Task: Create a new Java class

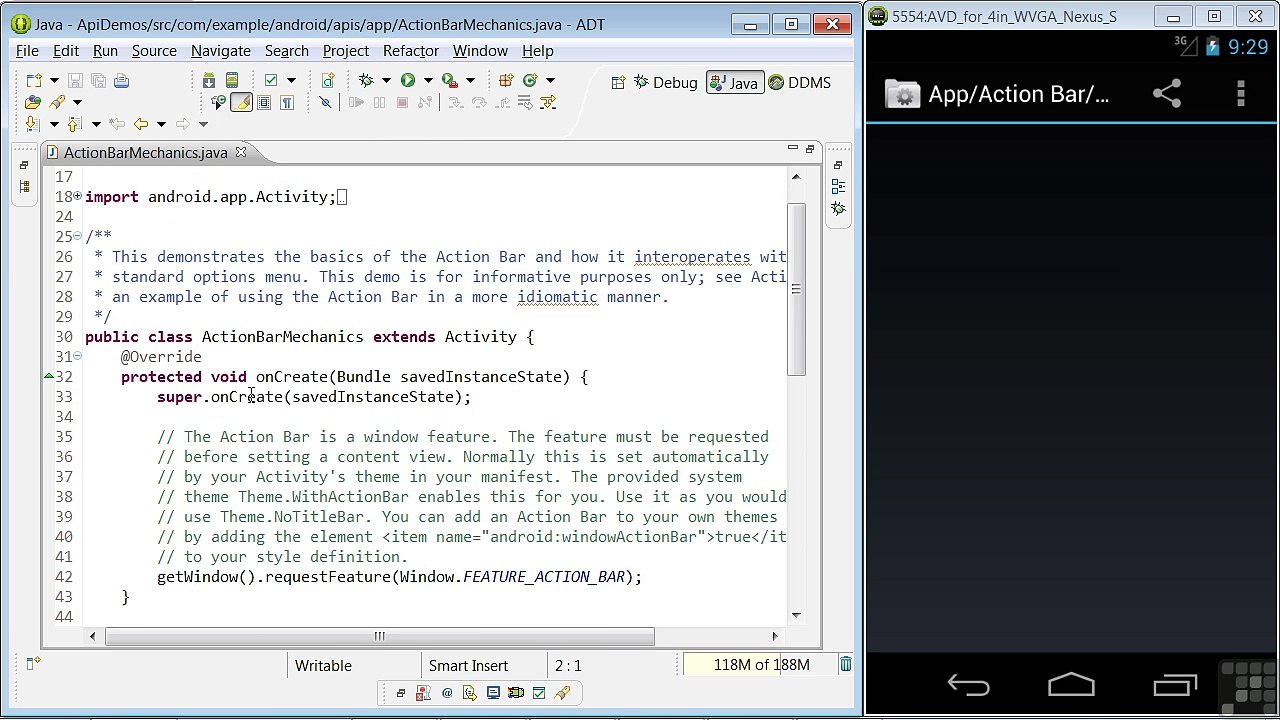Action: [530, 81]
